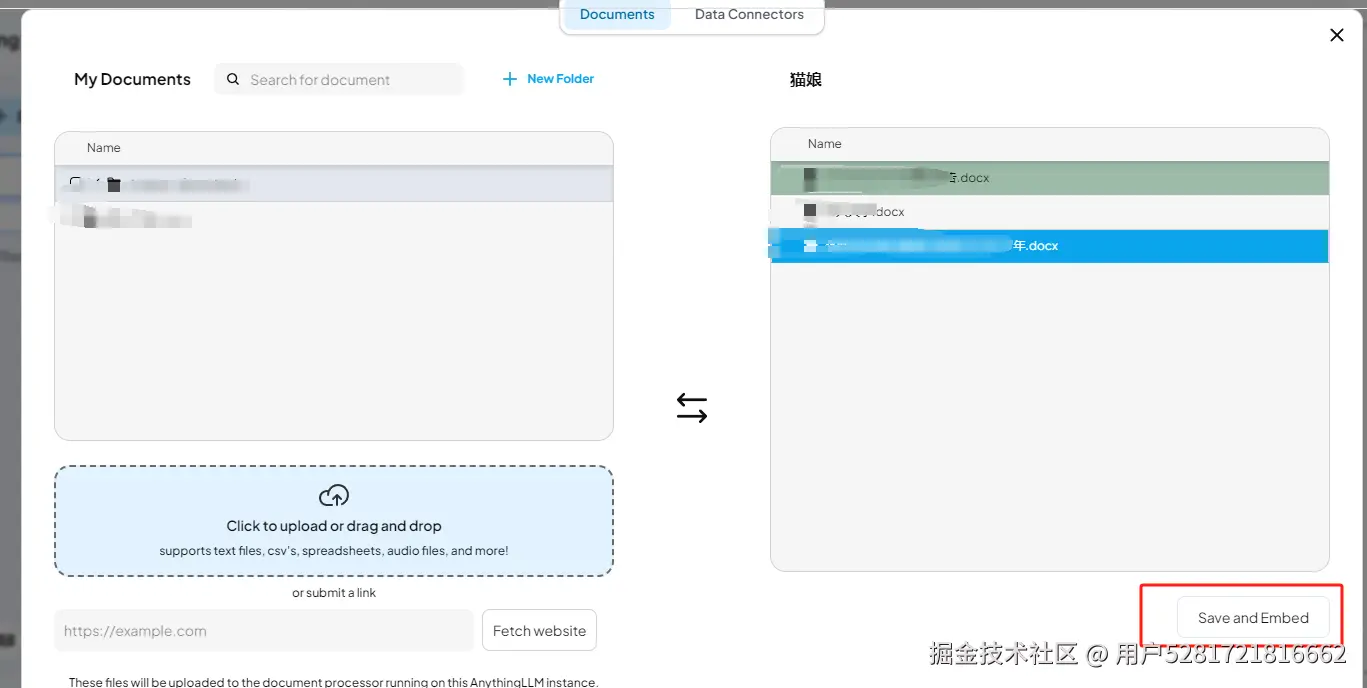Click the move-documents swap arrows icon
The width and height of the screenshot is (1367, 688).
point(692,408)
